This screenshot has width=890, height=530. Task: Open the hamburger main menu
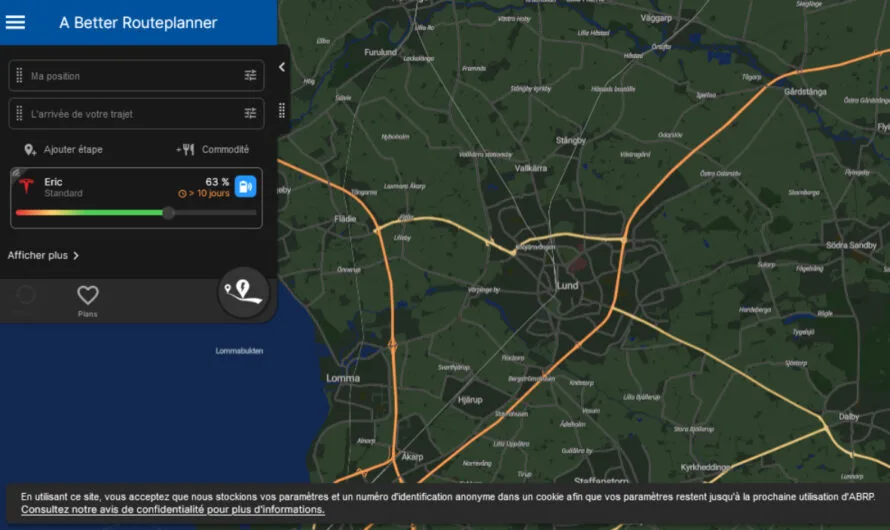coord(15,22)
